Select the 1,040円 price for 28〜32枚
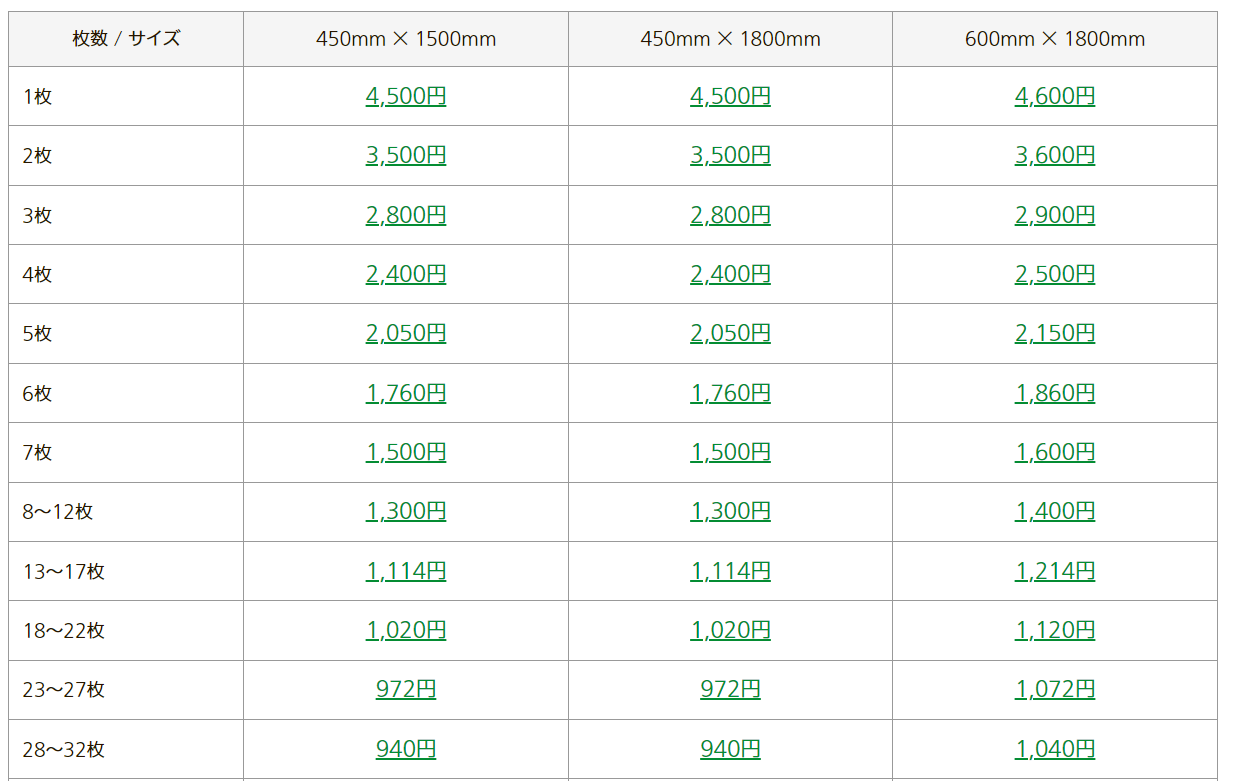Viewport: 1233px width, 781px height. [1055, 749]
